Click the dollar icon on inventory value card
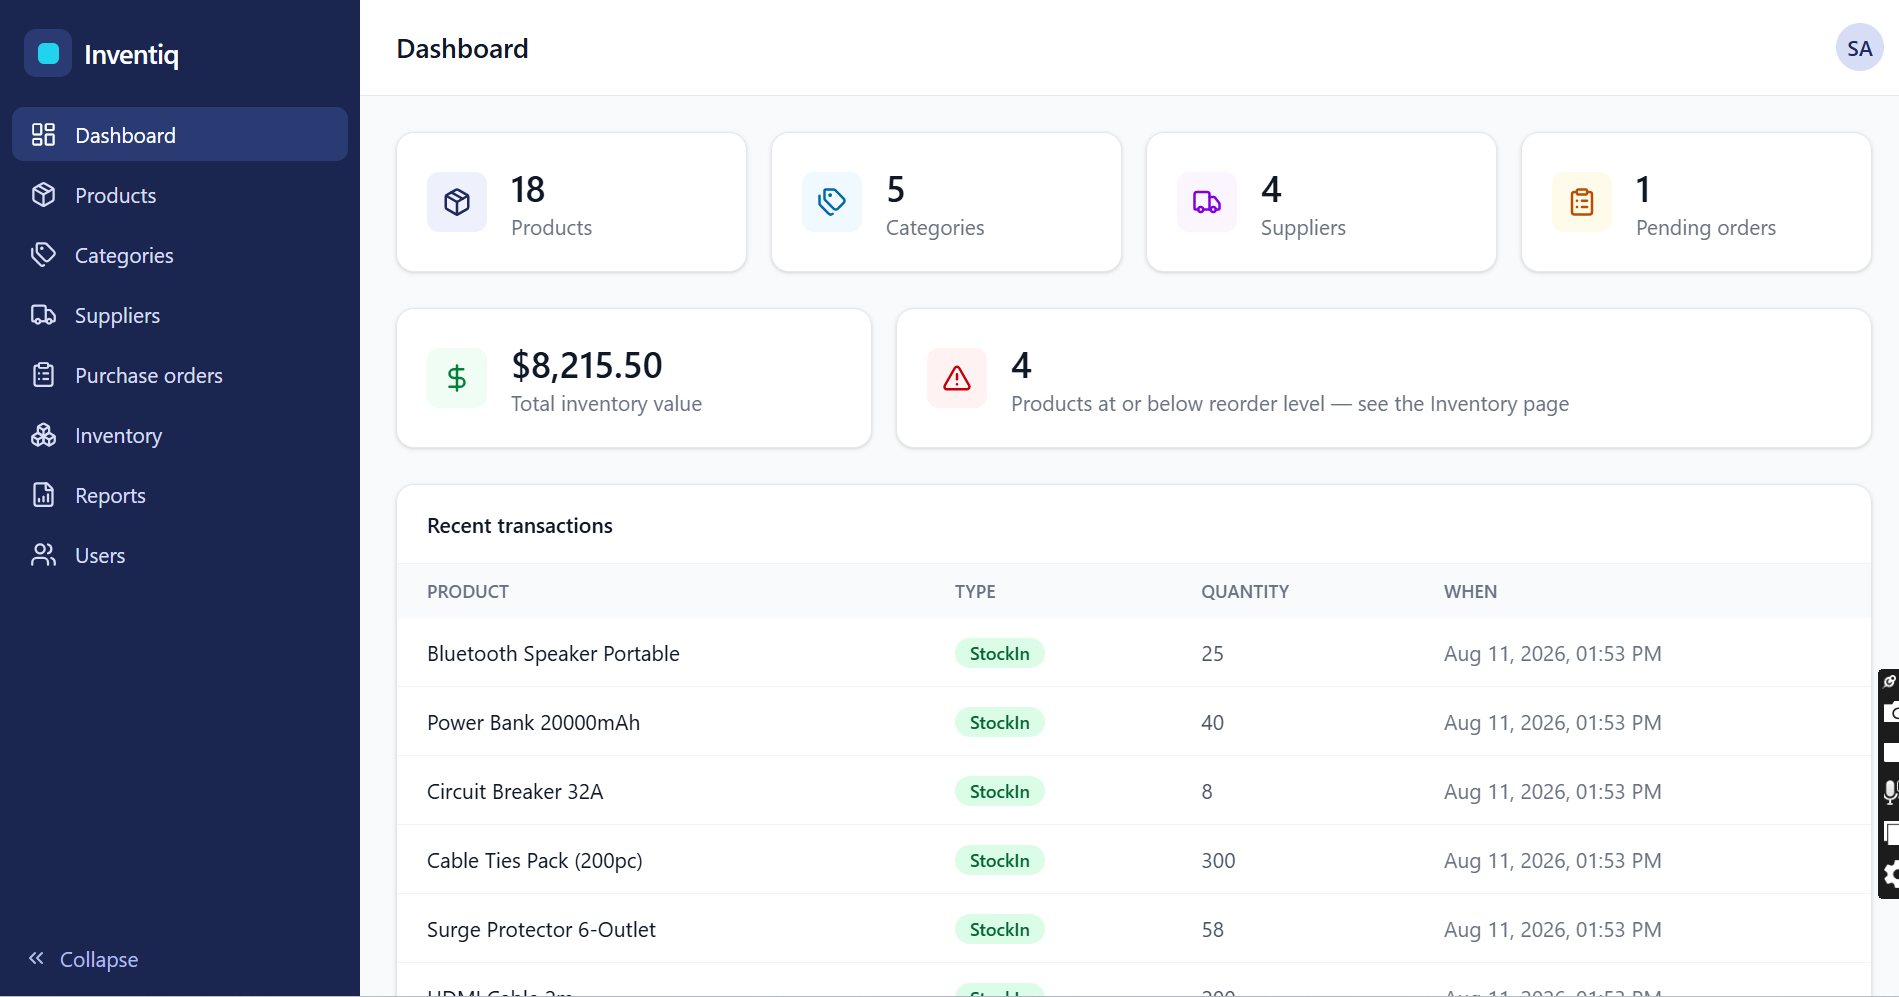The width and height of the screenshot is (1899, 997). pyautogui.click(x=457, y=378)
